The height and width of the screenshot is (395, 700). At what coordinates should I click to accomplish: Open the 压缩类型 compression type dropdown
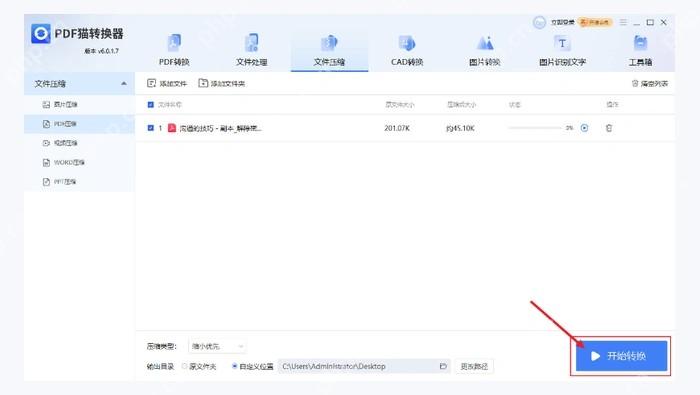point(217,346)
